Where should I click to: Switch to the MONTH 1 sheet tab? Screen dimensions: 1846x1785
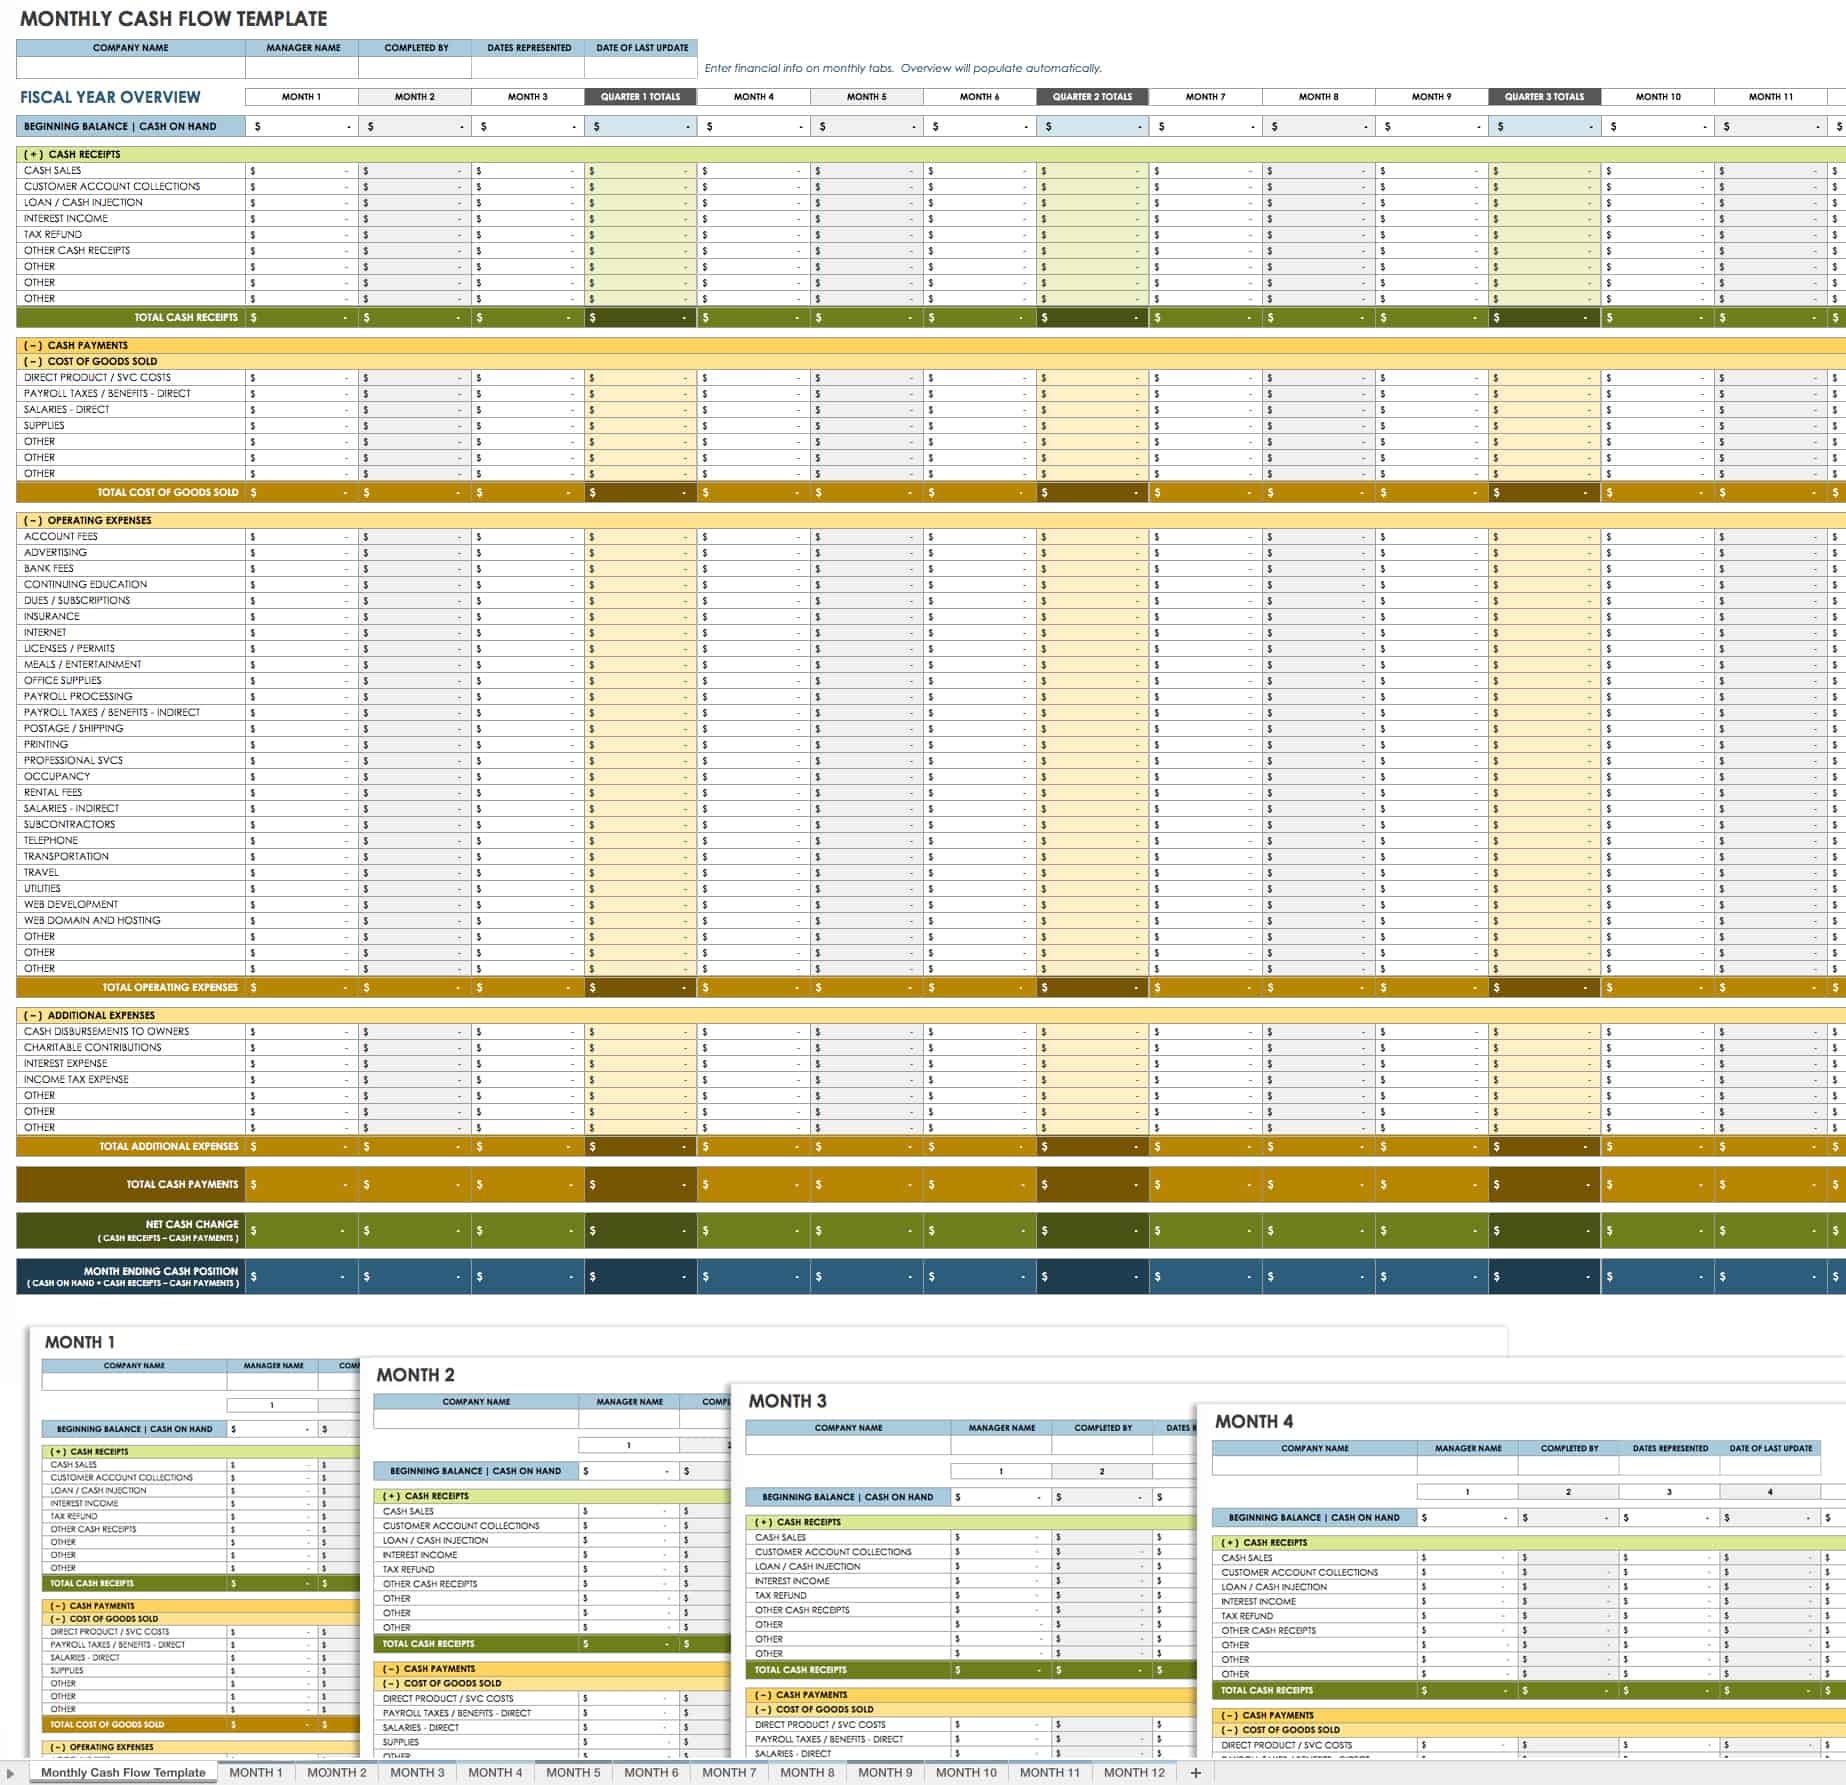tap(257, 1771)
